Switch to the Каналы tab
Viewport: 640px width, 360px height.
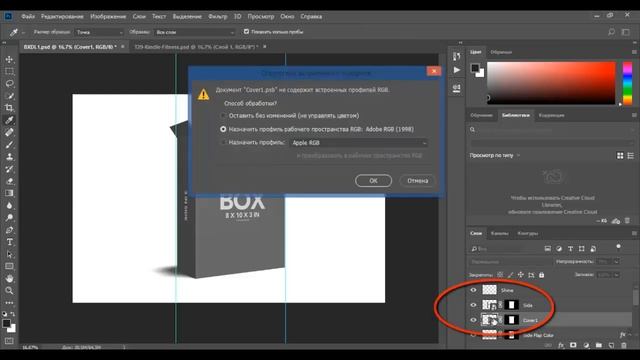click(500, 233)
